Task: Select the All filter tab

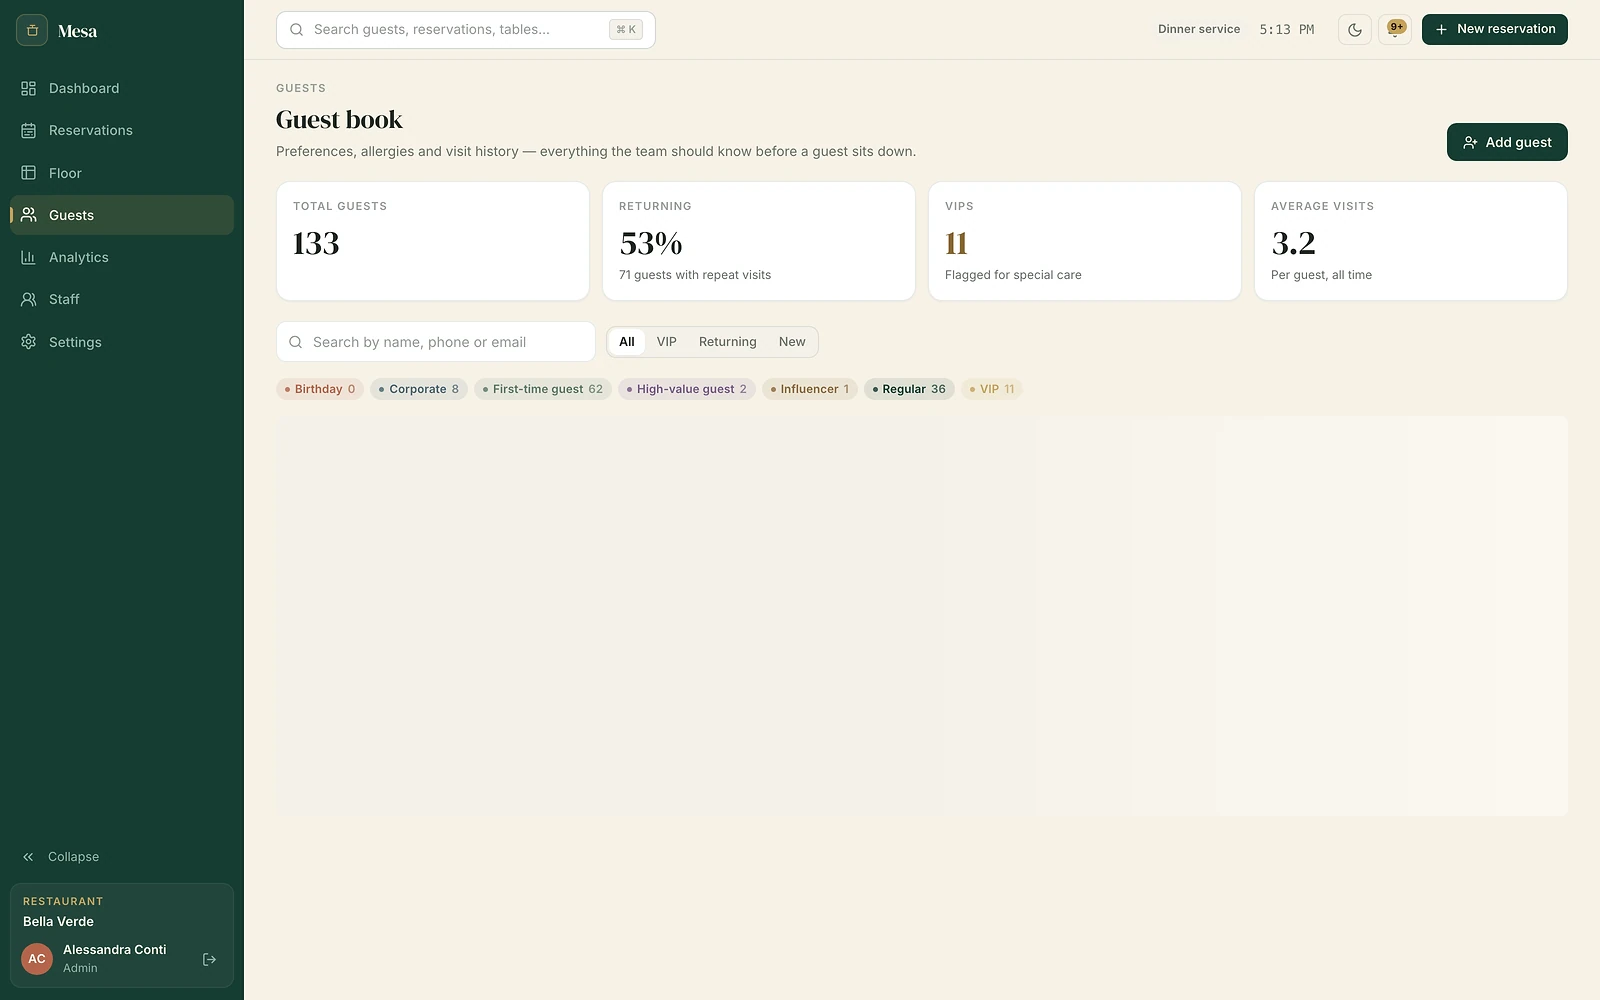Action: point(627,342)
